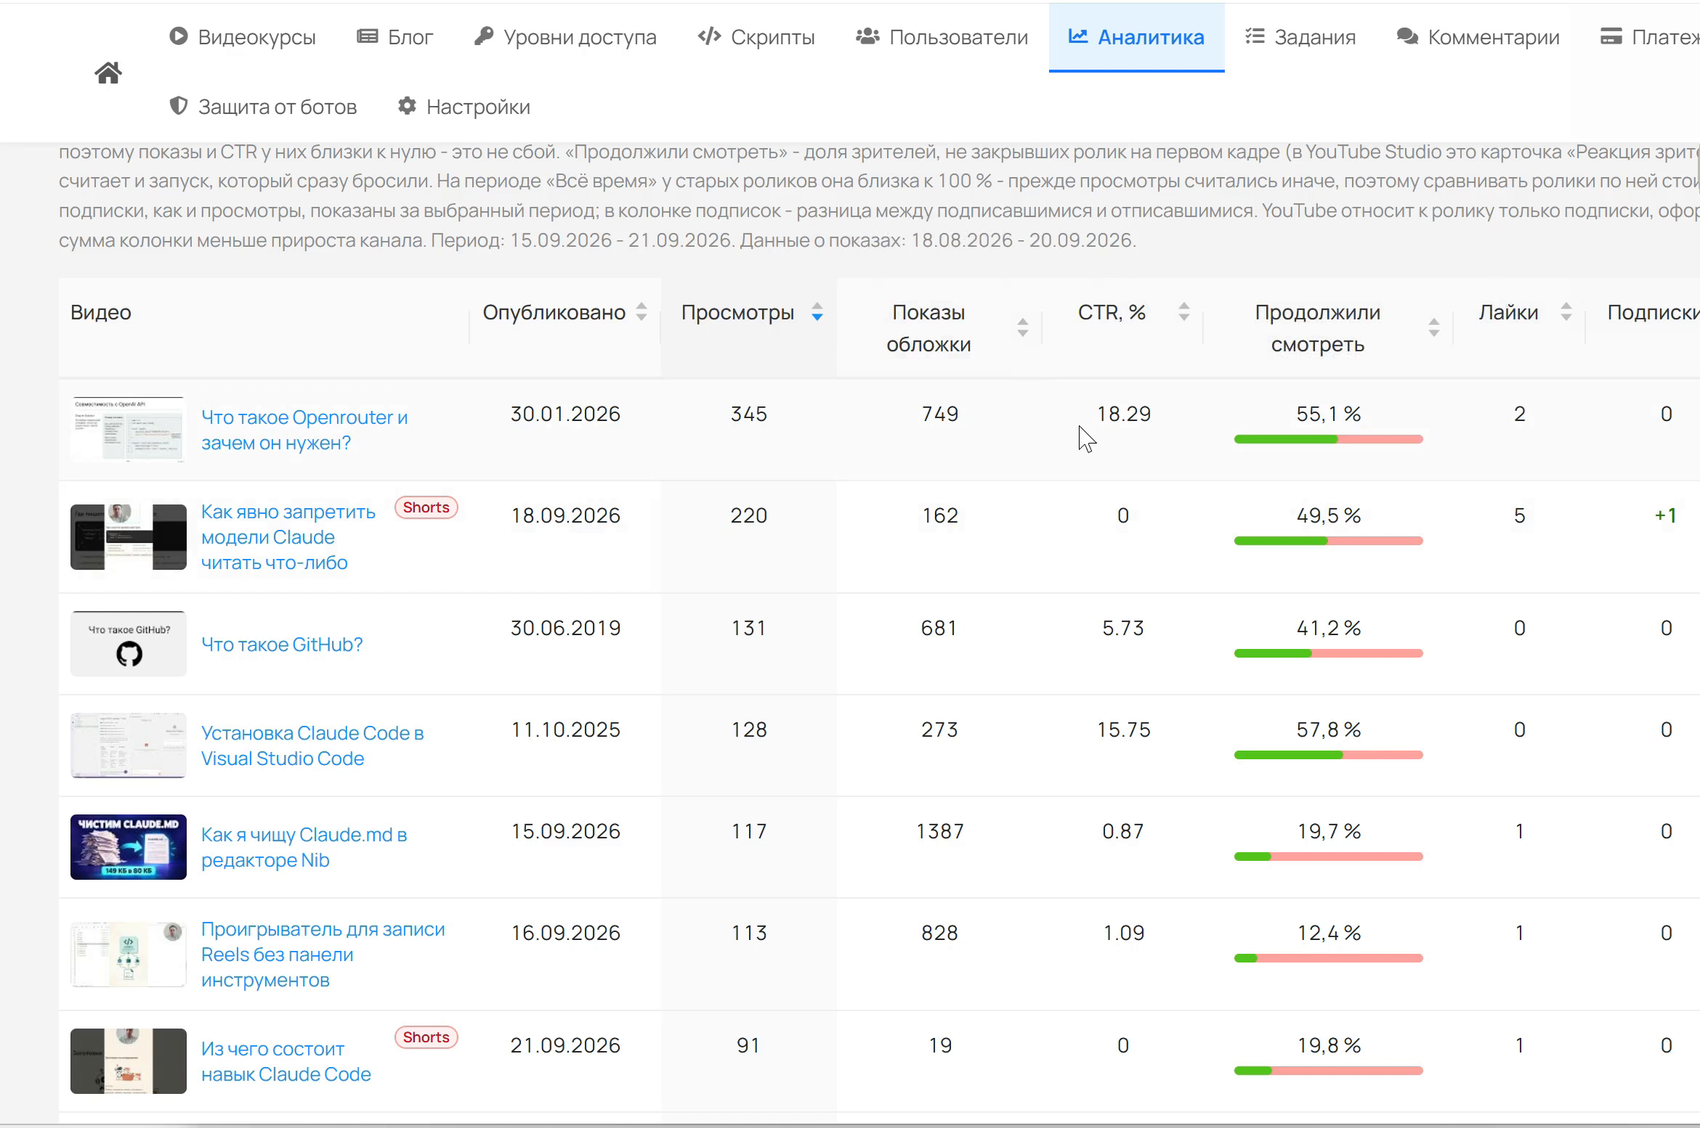The width and height of the screenshot is (1700, 1128).
Task: Click thumbnail of Что такое GitHub? video
Action: 128,644
